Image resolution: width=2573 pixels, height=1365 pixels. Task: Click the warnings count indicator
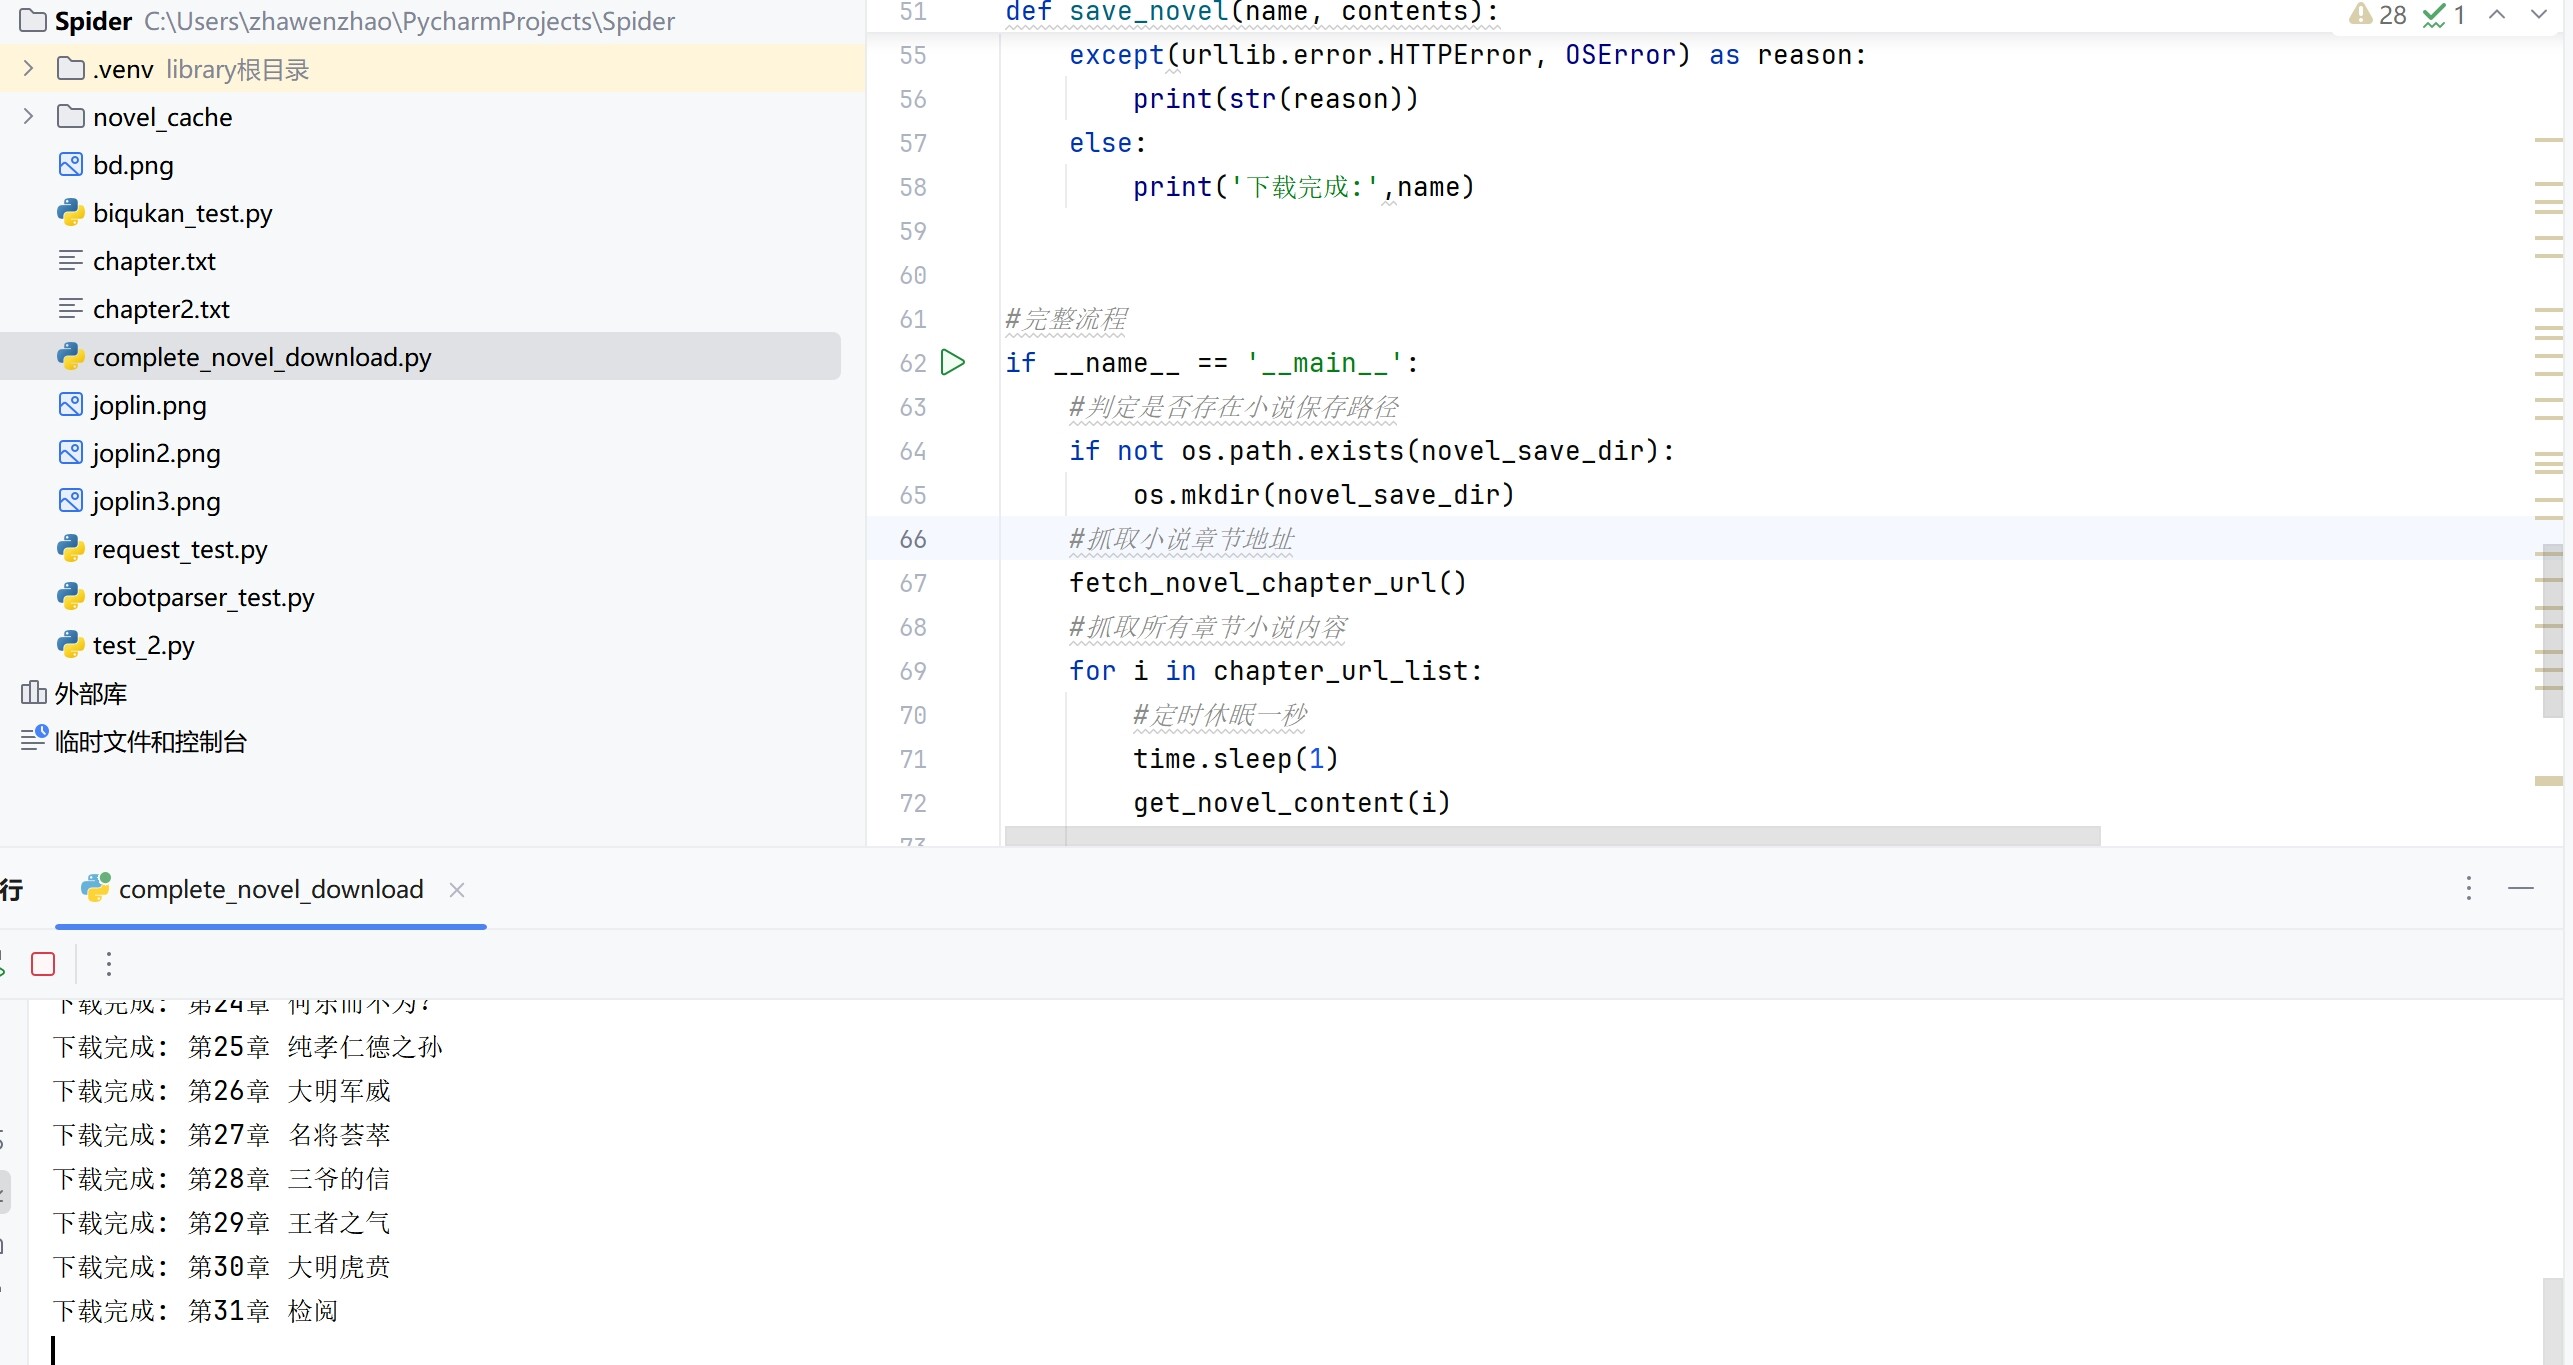point(2378,14)
